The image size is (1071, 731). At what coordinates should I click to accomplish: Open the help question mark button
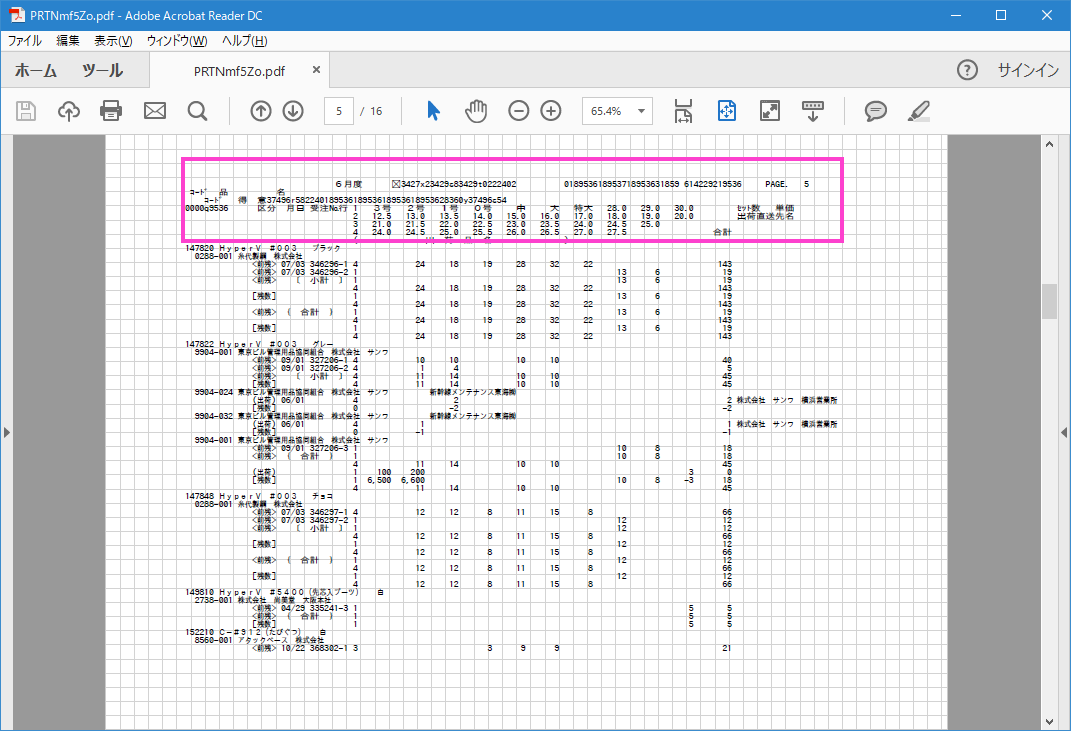tap(967, 70)
